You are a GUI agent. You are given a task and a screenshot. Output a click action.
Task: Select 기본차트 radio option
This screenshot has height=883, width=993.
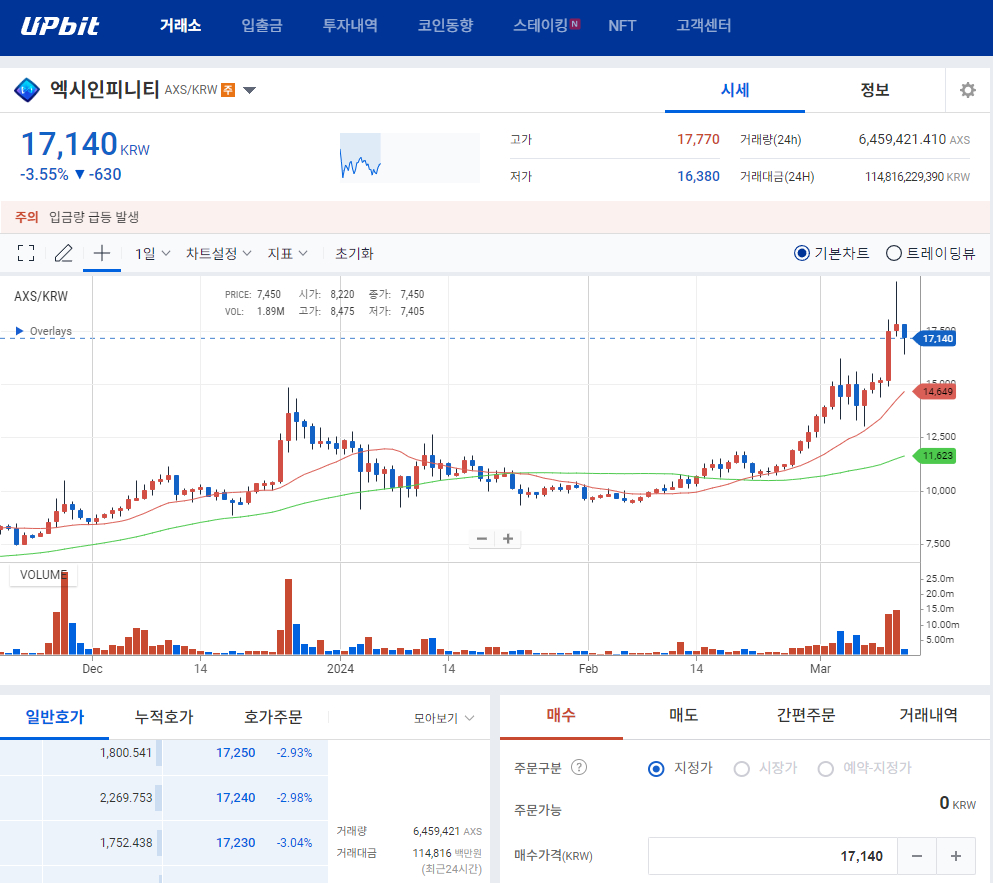(x=831, y=253)
